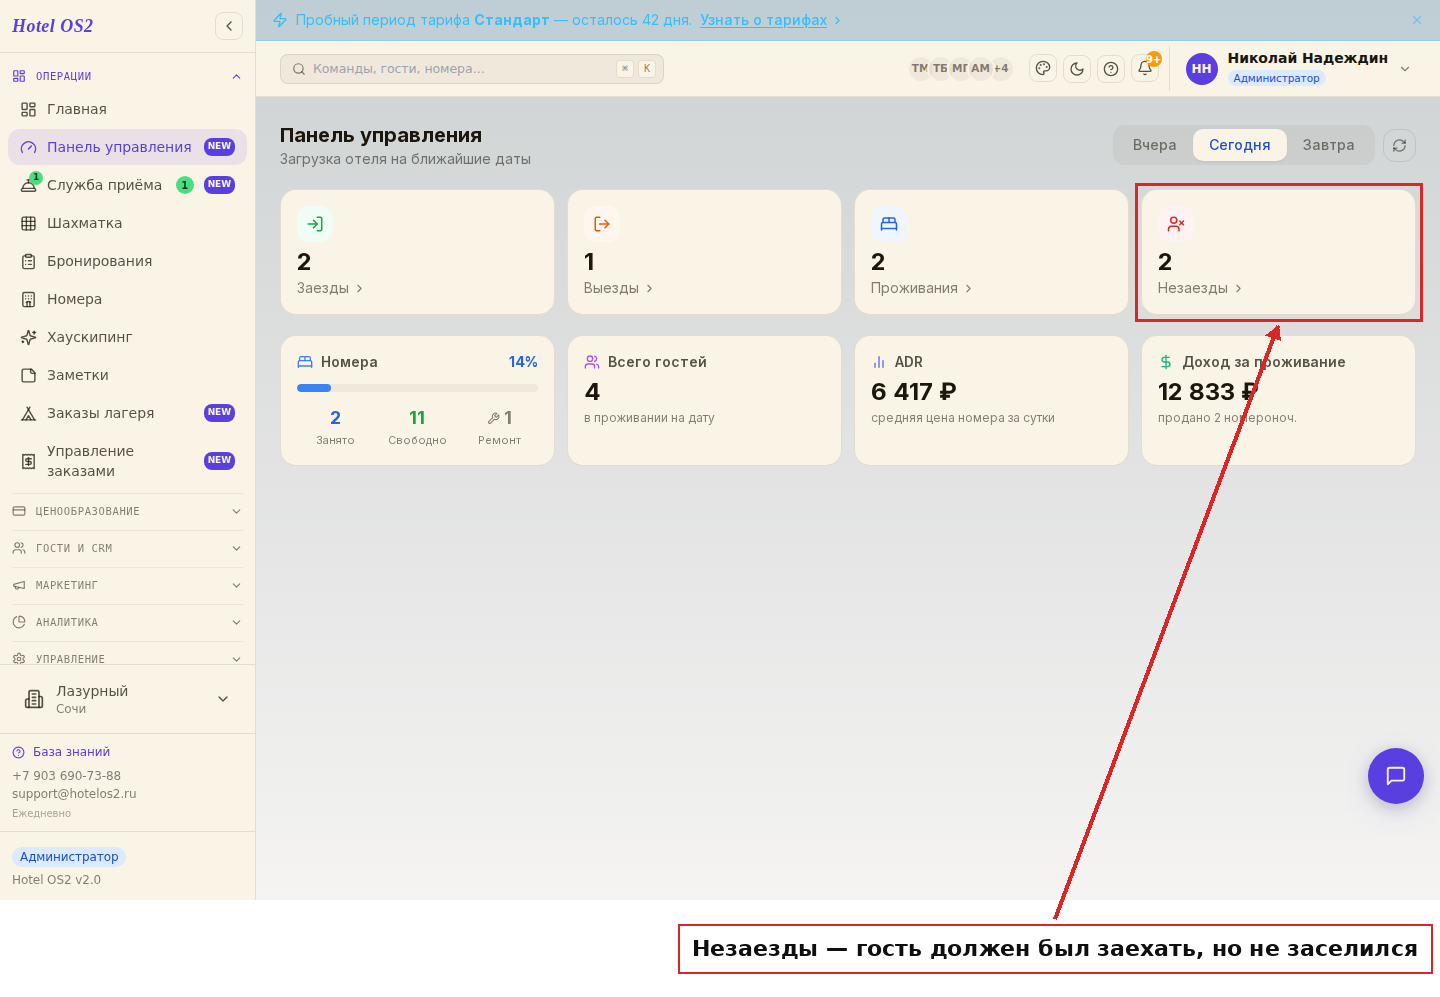Refresh dashboard with the reload icon
Screen dimensions: 1440x997
[x=1399, y=145]
